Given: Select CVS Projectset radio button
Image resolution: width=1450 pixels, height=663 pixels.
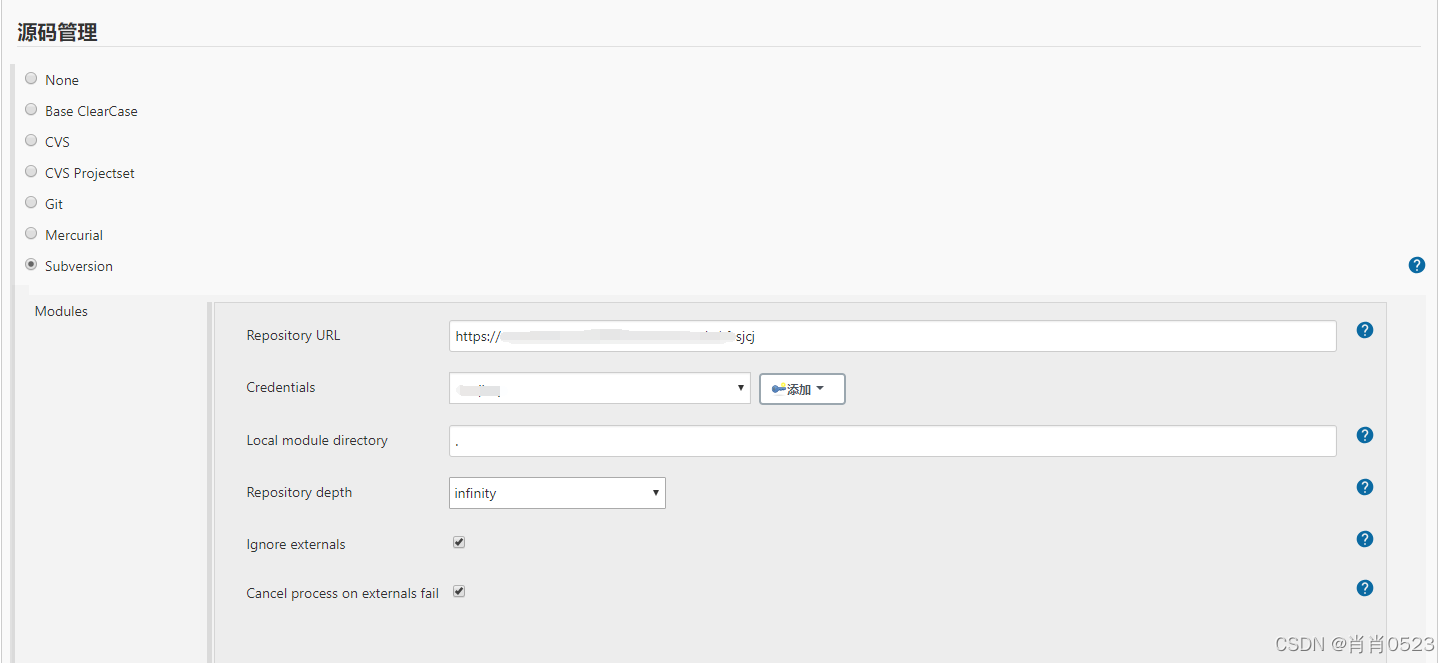Looking at the screenshot, I should pyautogui.click(x=31, y=171).
